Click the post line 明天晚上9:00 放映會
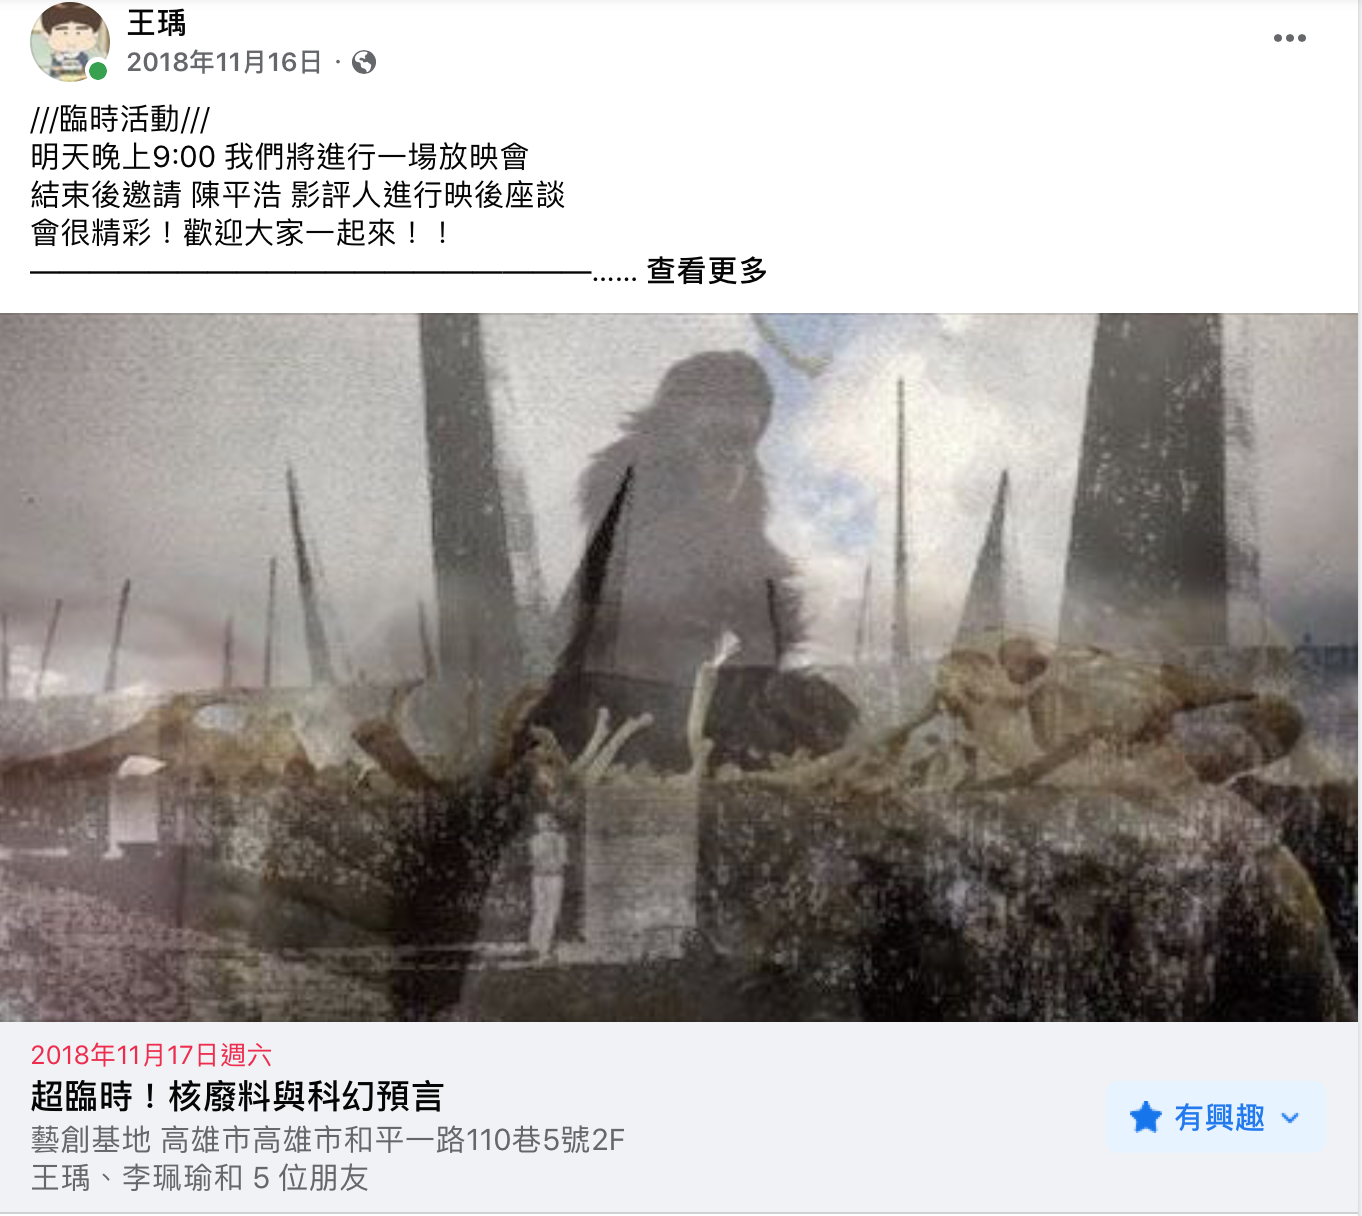Screen dimensions: 1362x1216 [x=280, y=157]
